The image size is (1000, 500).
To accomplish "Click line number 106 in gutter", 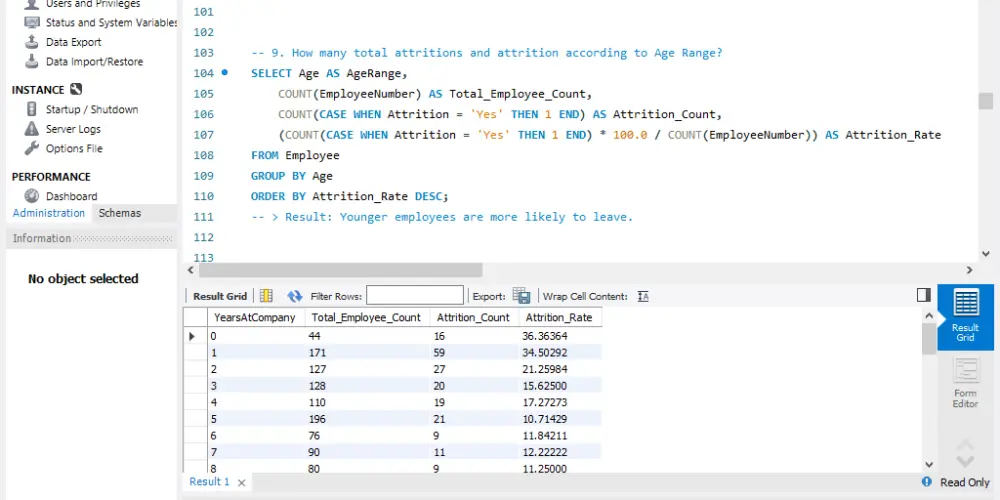I will [203, 114].
